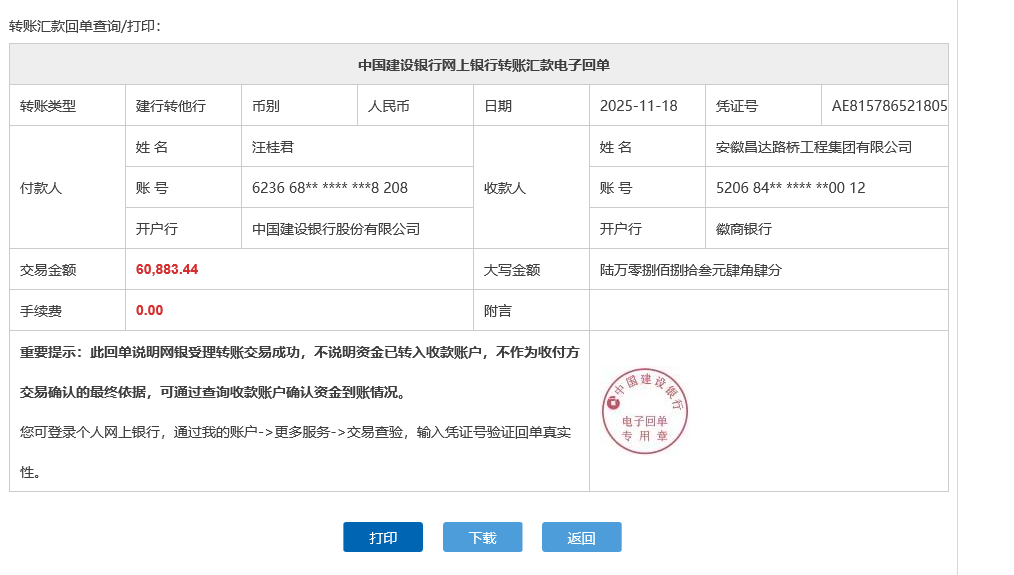Select payer account number ending 8 208
This screenshot has height=575, width=1014.
(x=330, y=188)
